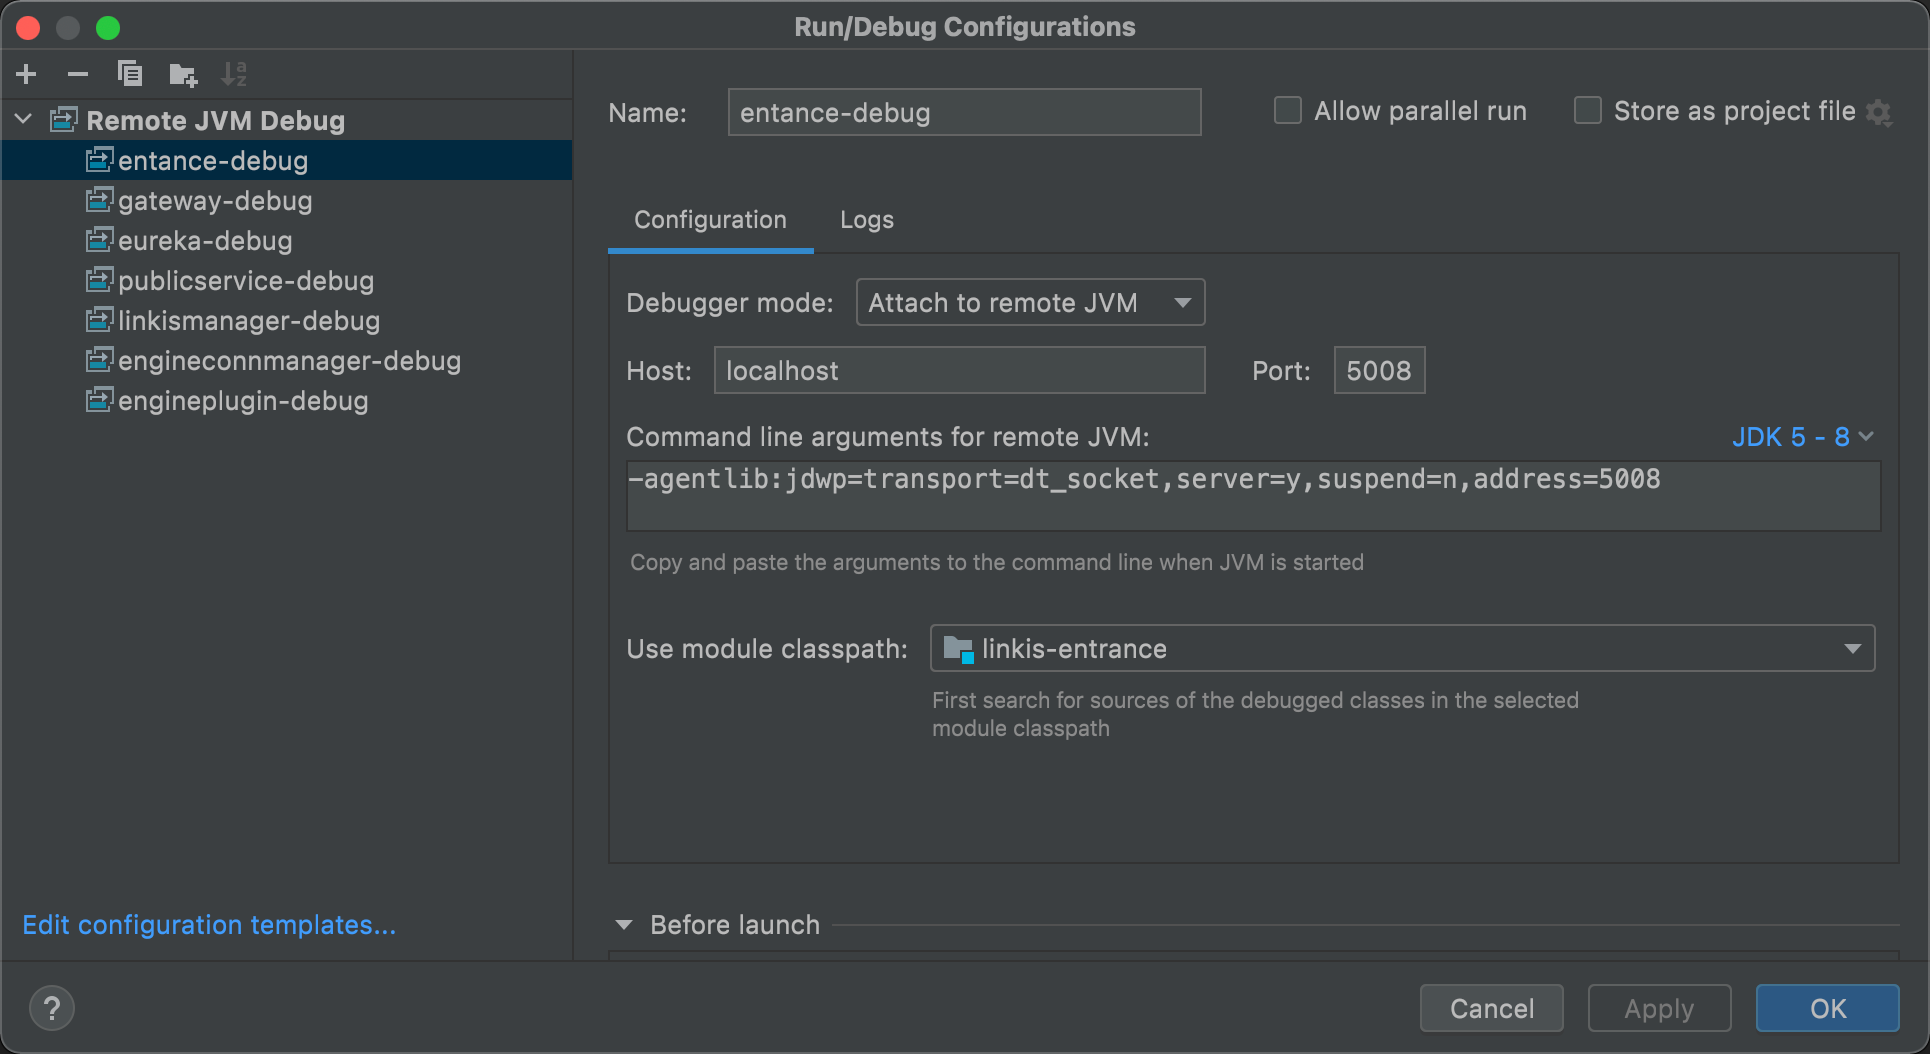This screenshot has width=1930, height=1054.
Task: Check the Store as project file checkbox
Action: point(1588,111)
